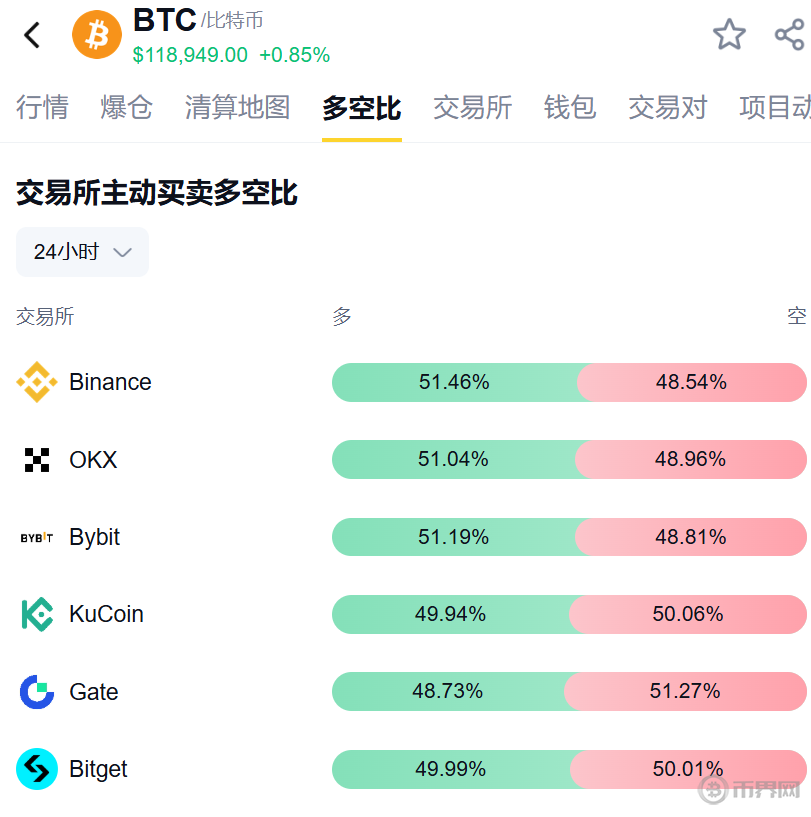811x817 pixels.
Task: Click the KuCoin exchange logo
Action: pos(37,614)
